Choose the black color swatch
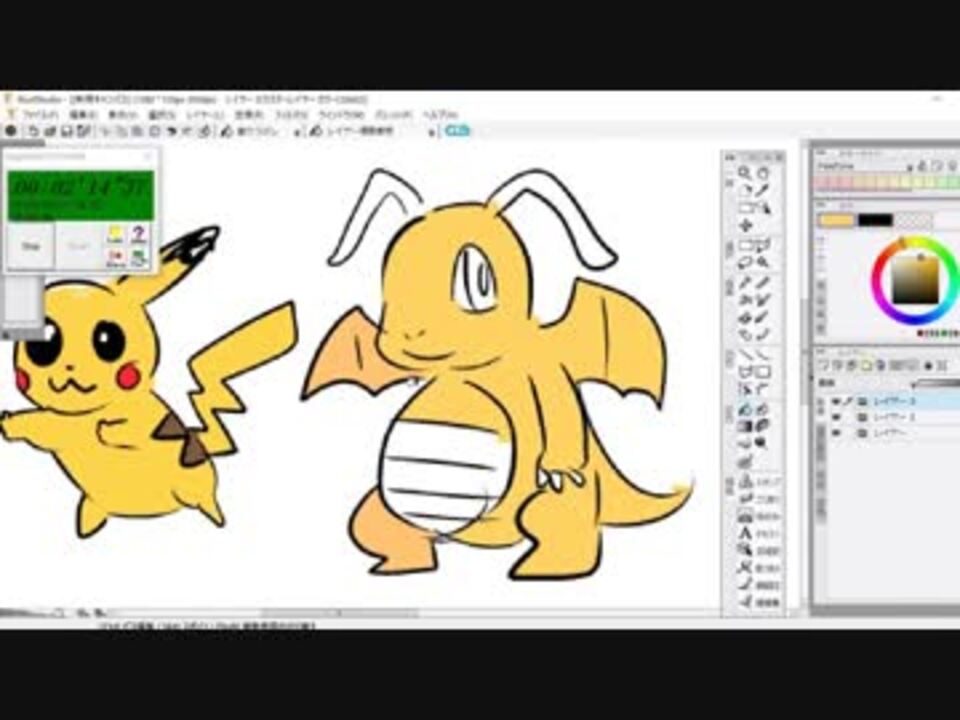 coord(875,220)
